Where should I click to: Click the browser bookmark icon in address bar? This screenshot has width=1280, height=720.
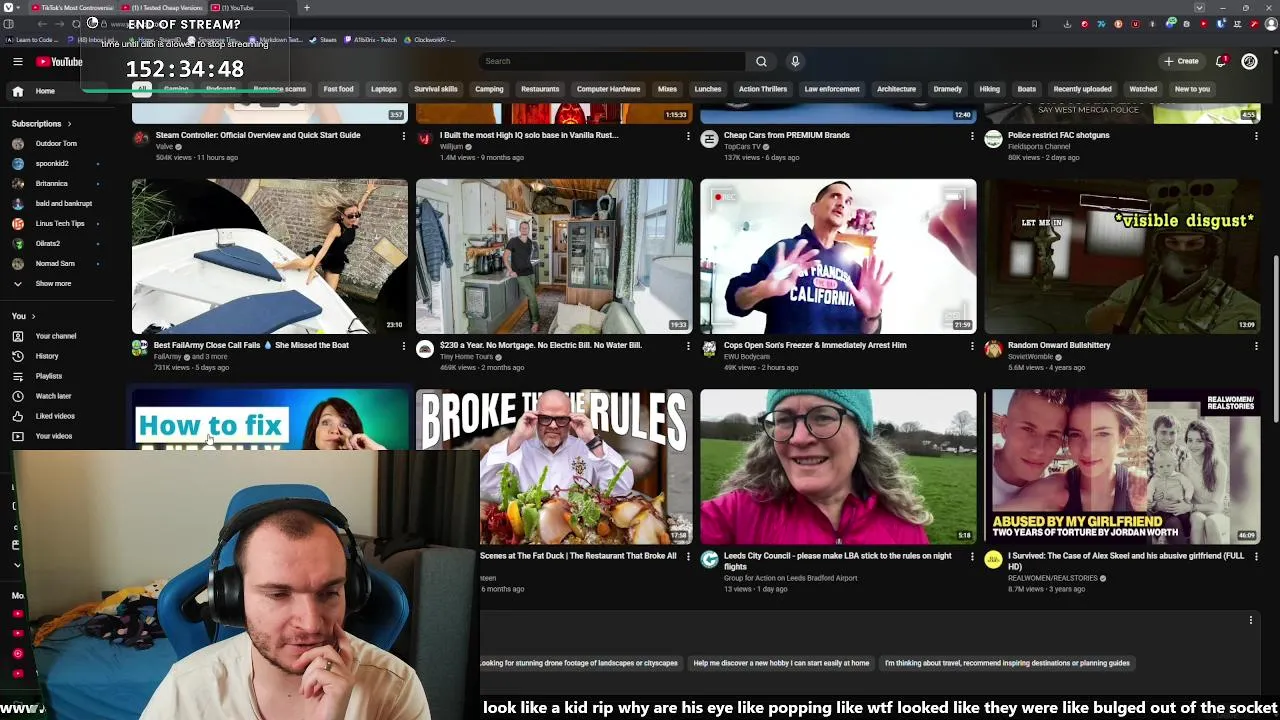pos(1034,24)
